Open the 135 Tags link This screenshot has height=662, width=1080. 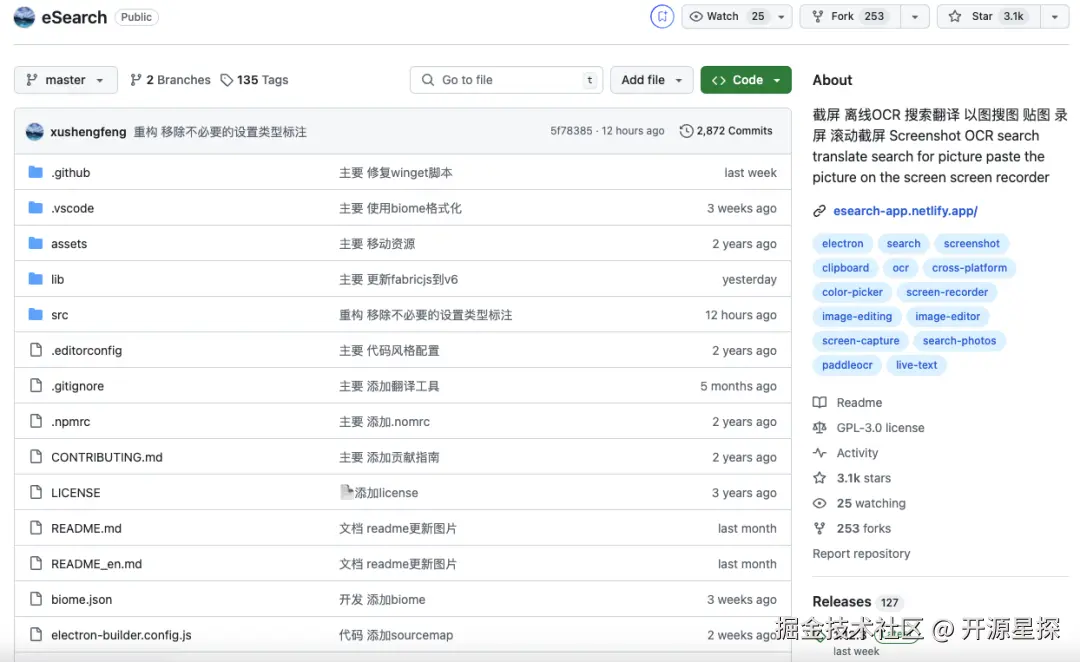pos(254,80)
